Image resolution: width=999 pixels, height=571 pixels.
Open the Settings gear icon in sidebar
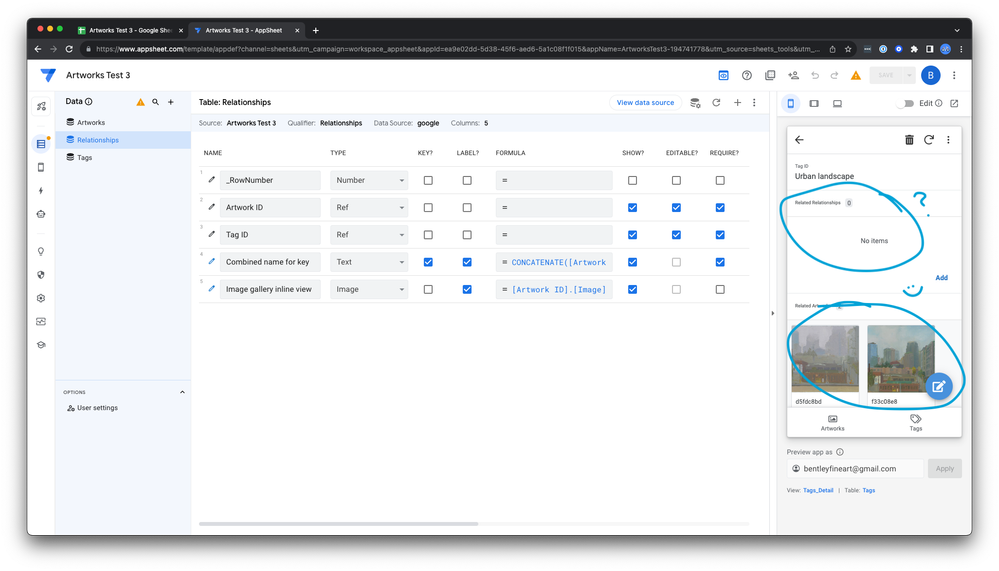pyautogui.click(x=41, y=298)
